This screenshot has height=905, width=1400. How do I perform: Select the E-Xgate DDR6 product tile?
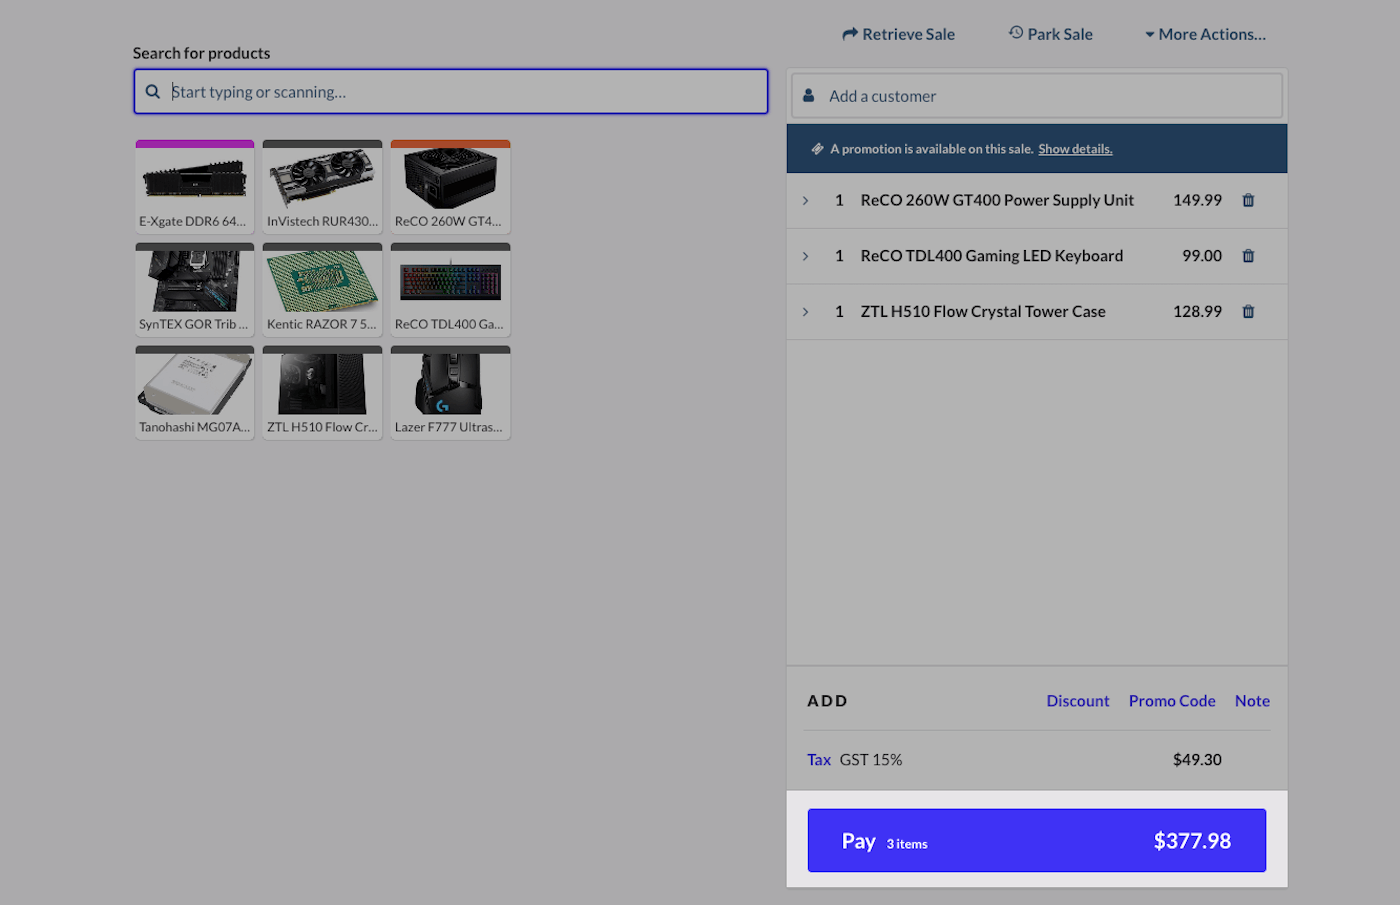pos(195,187)
